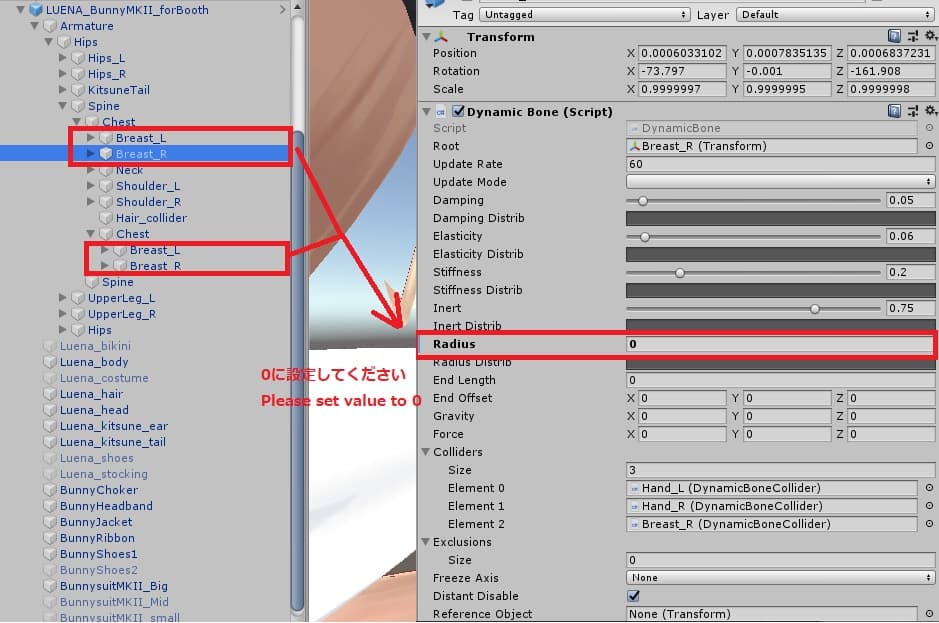Select Luena_bikini in hierarchy
This screenshot has width=939, height=623.
[95, 346]
